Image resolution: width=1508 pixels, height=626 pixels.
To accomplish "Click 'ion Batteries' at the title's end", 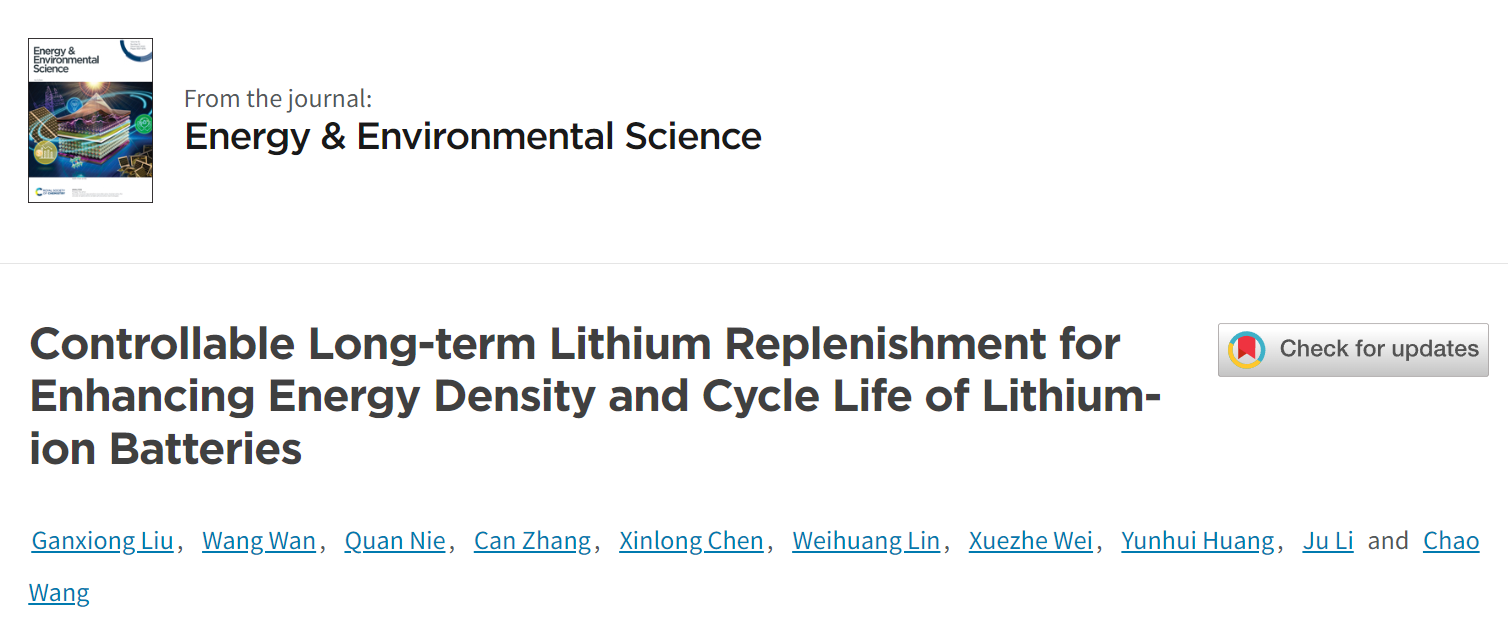I will click(166, 449).
